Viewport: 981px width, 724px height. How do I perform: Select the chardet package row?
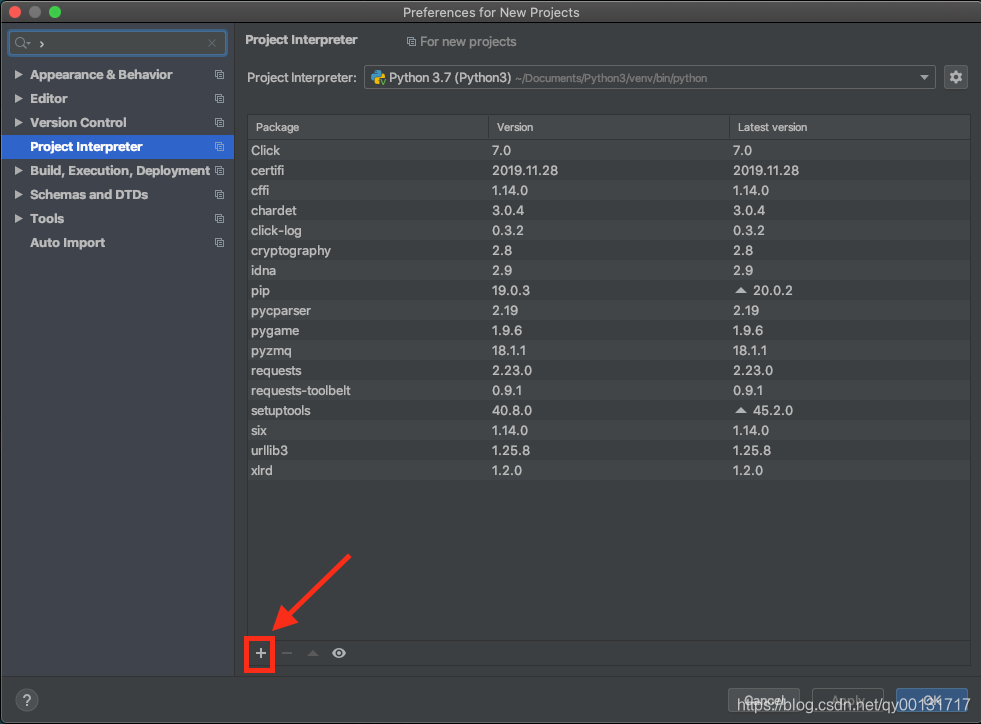point(609,210)
